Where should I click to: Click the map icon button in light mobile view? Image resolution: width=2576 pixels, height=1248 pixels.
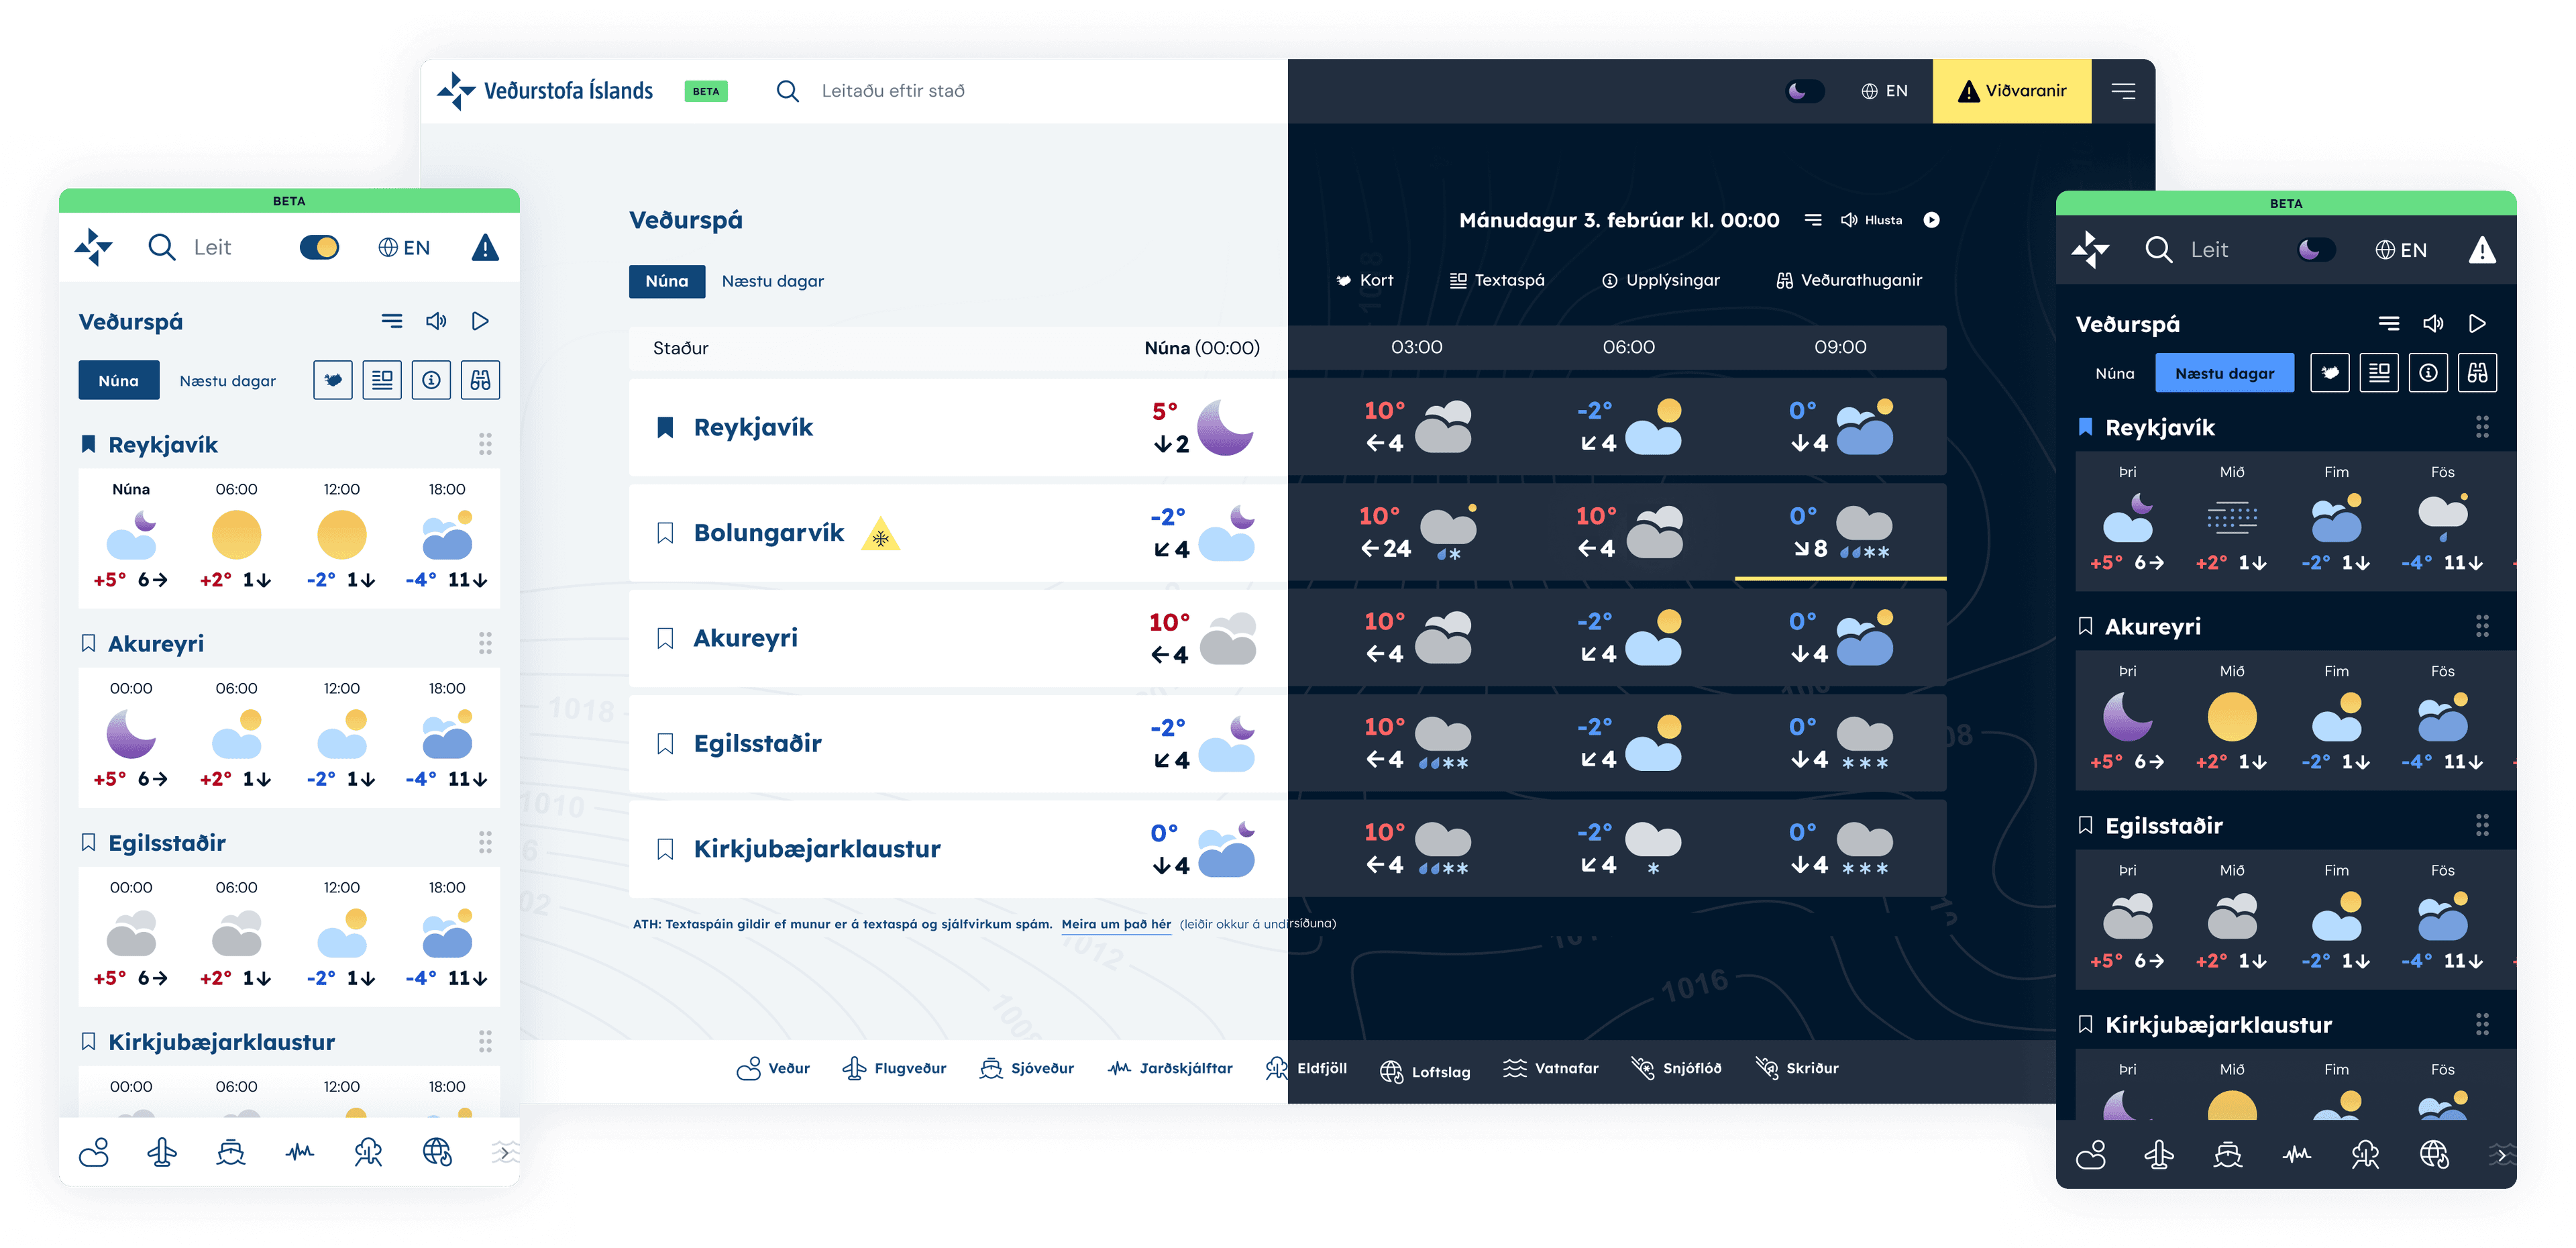[333, 380]
